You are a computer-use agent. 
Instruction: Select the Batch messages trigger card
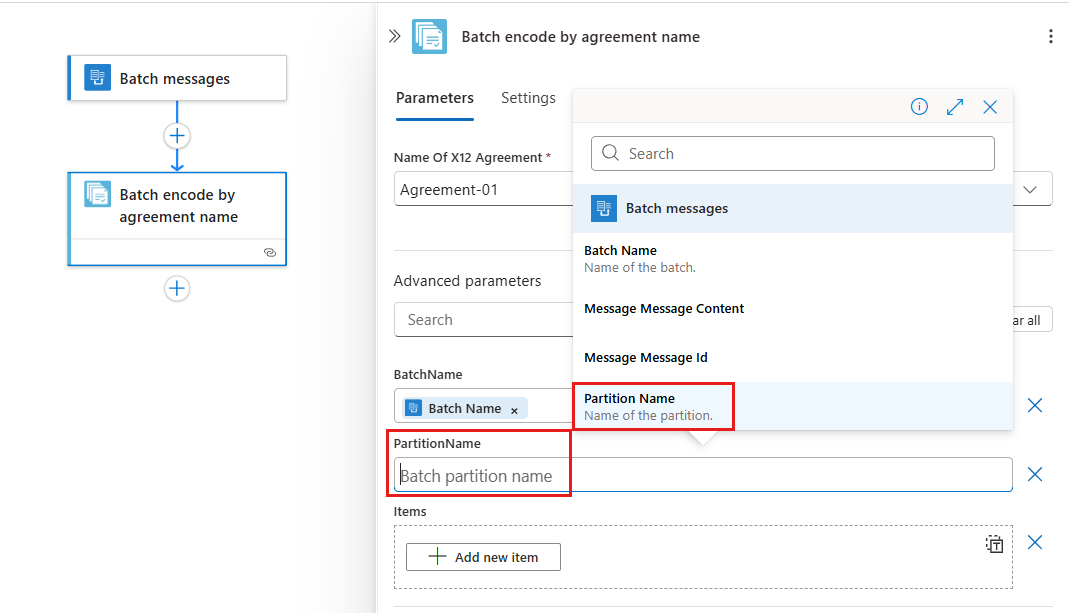(177, 79)
